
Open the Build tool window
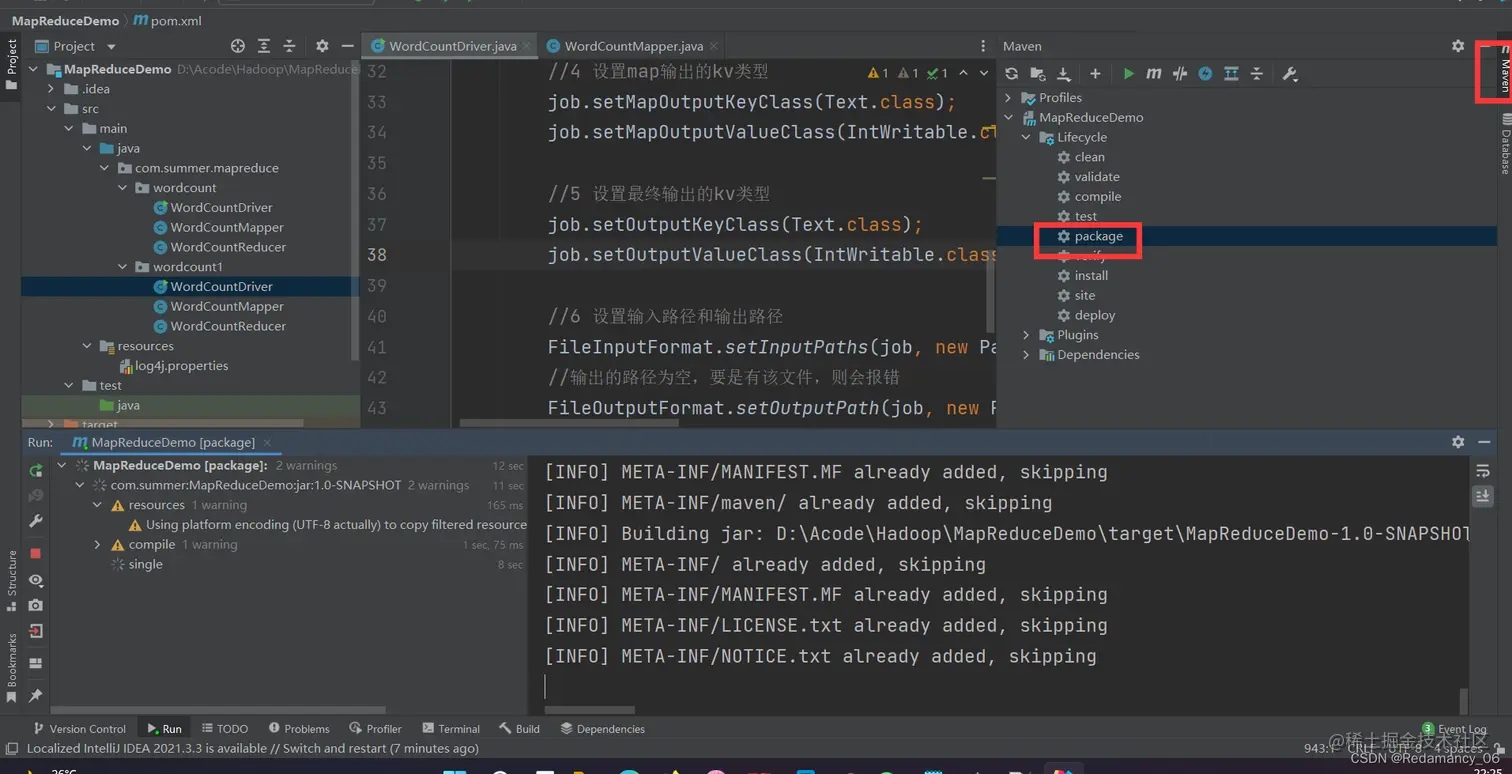coord(520,729)
